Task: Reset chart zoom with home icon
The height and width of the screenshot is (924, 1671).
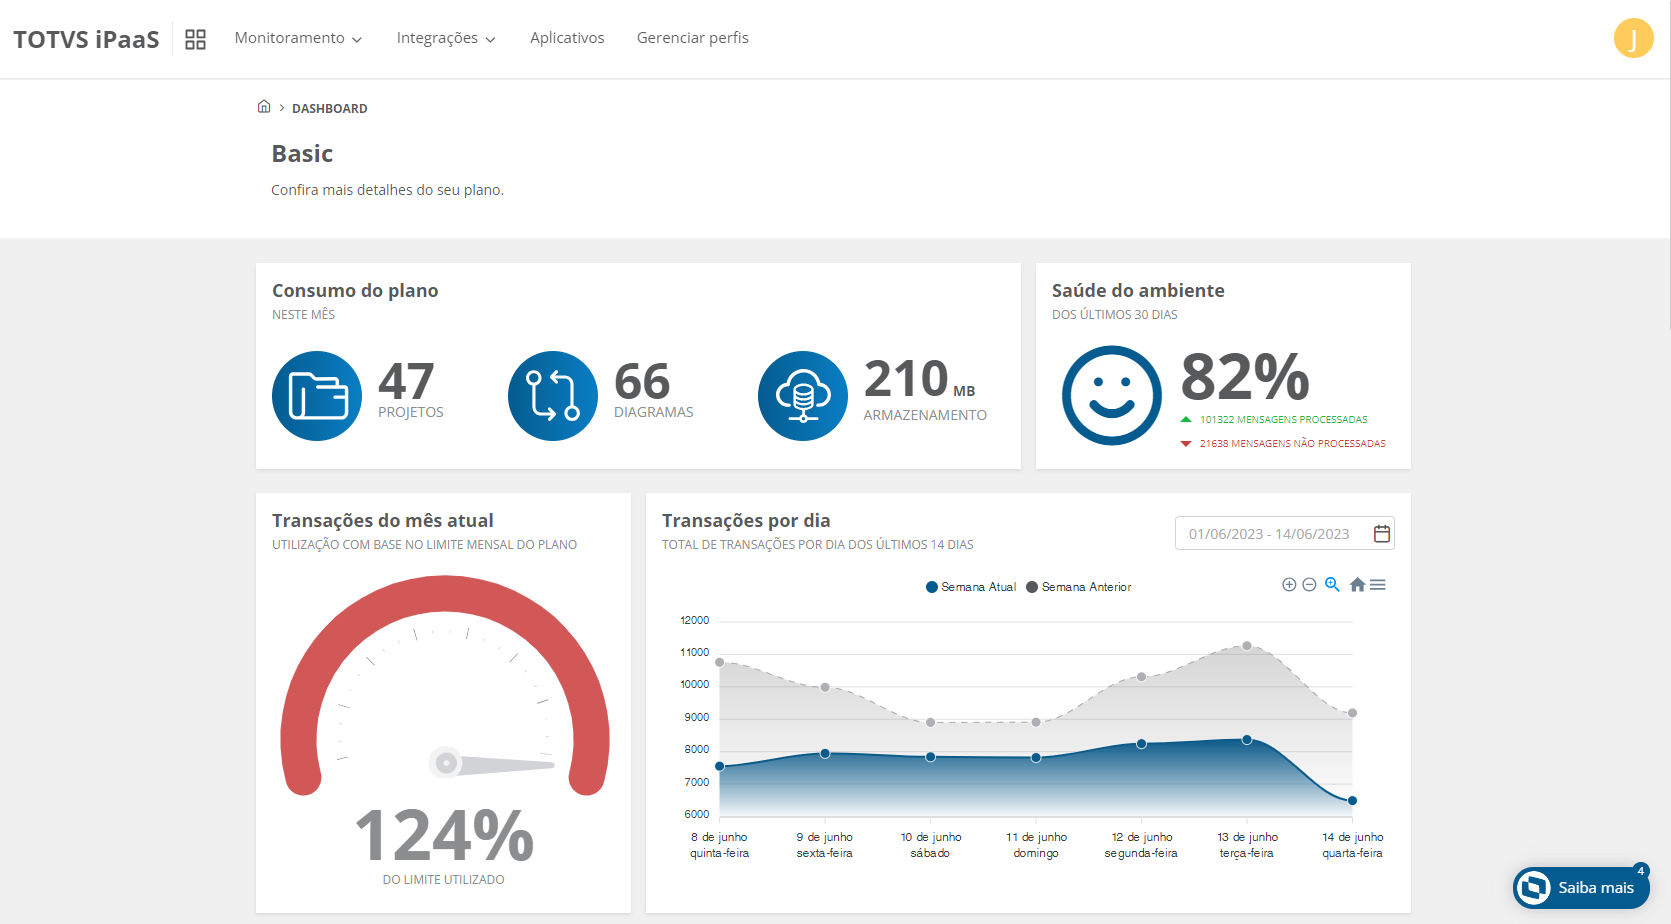Action: click(x=1357, y=585)
